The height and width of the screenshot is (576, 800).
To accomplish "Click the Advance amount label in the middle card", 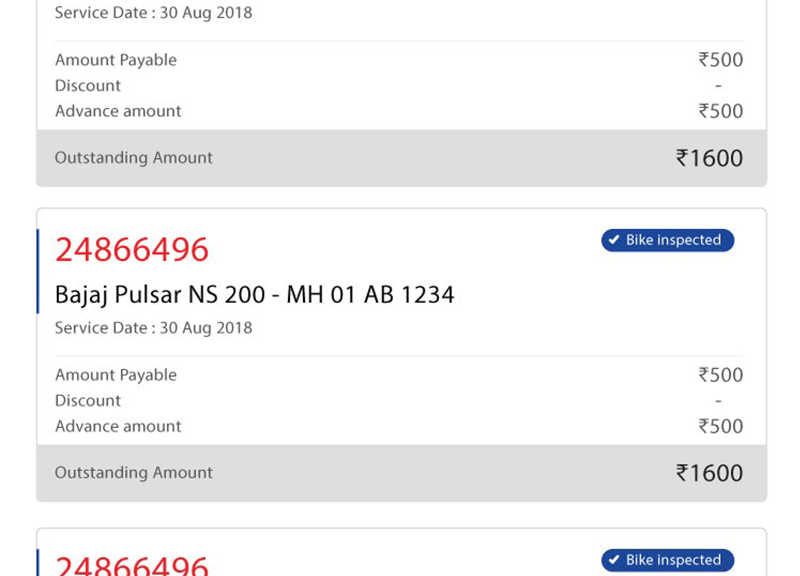I will click(118, 426).
